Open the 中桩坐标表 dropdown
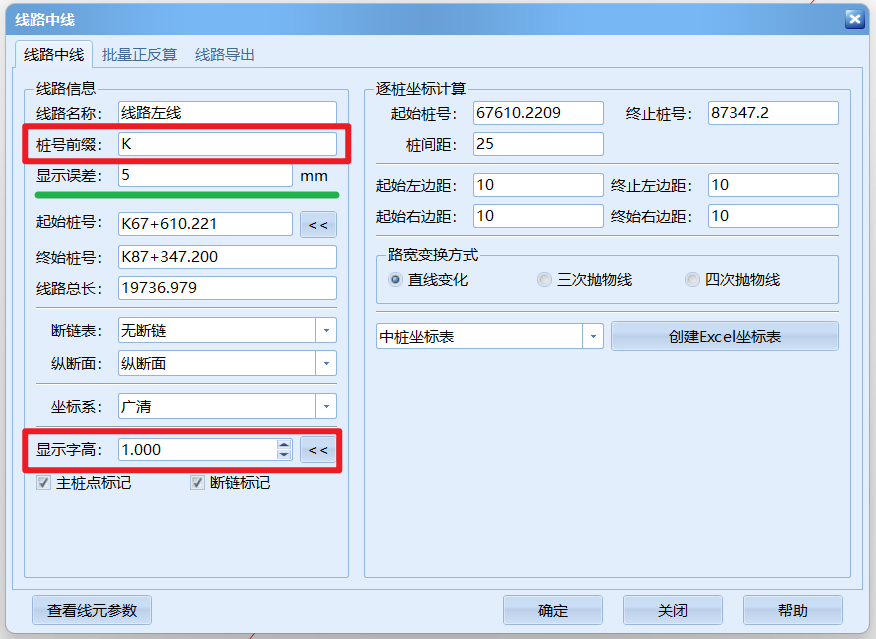 tap(594, 337)
